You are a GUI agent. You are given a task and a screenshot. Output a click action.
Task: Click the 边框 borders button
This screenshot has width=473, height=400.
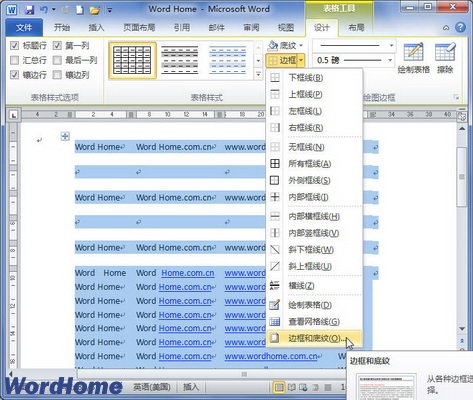coord(282,60)
